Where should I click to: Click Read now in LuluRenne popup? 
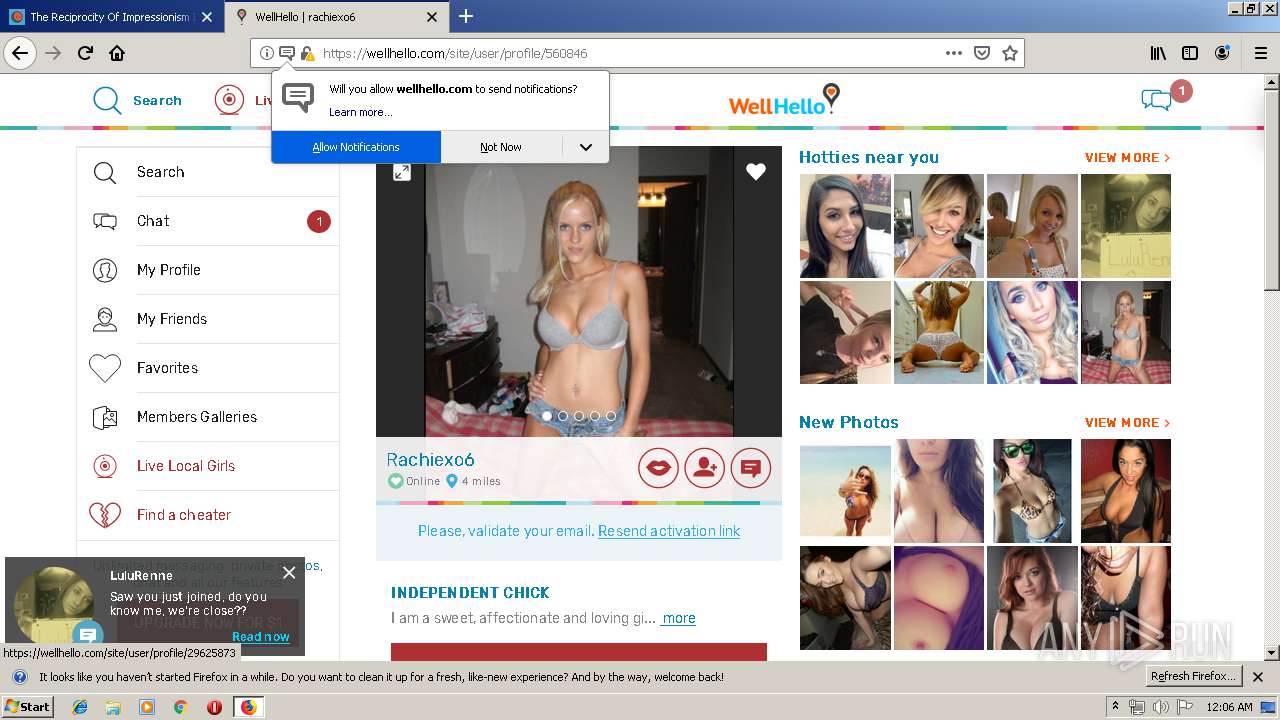point(261,637)
